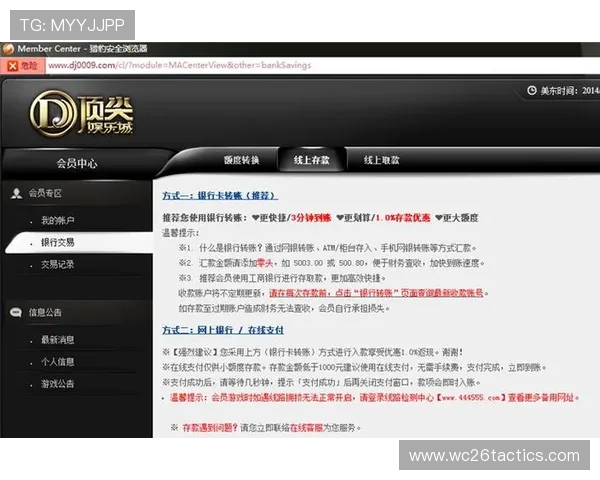The image size is (600, 480).
Task: Click the line starting 支付成功后
Action: tap(321, 382)
